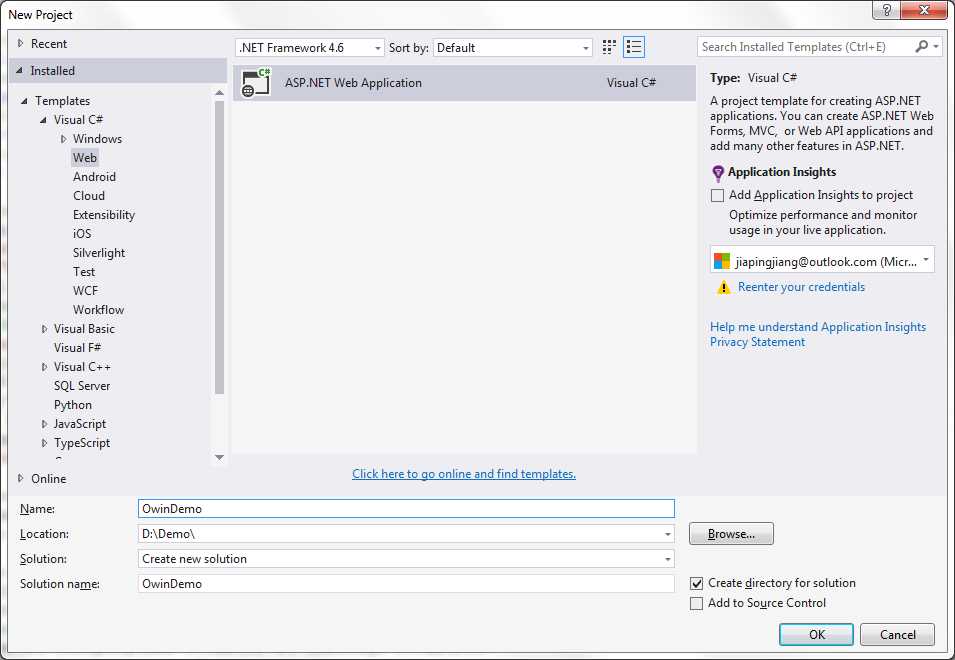Expand the Online section
Image resolution: width=955 pixels, height=660 pixels.
tap(20, 478)
